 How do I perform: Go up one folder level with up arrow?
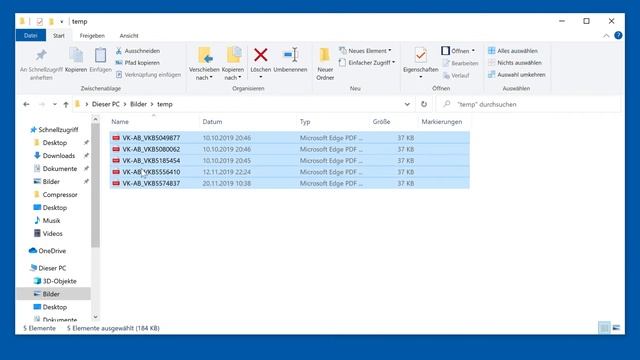pos(66,104)
